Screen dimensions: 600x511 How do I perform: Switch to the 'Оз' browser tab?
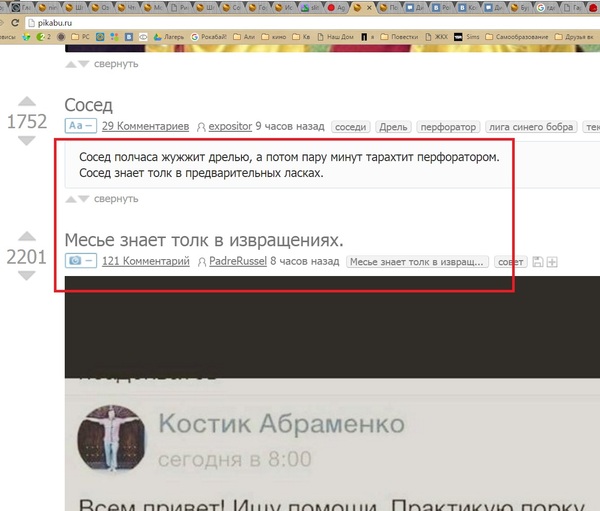[101, 7]
